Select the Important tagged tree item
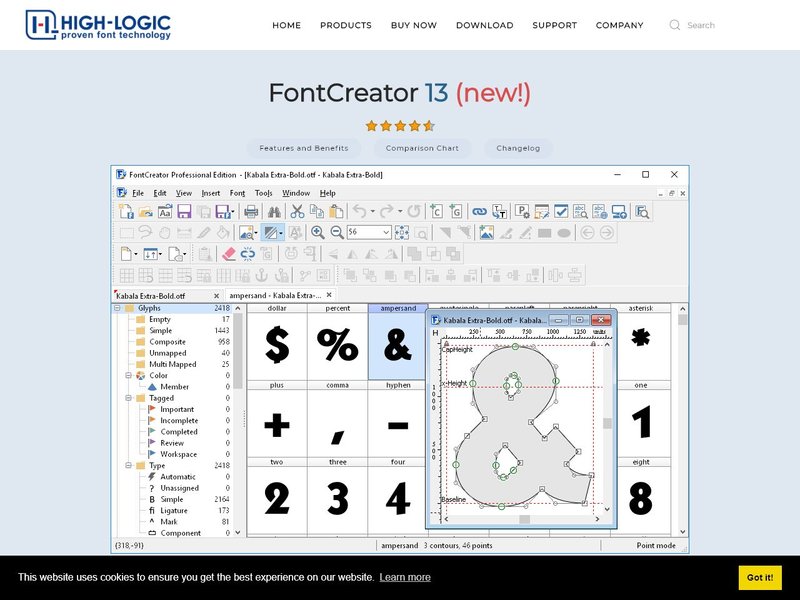 pyautogui.click(x=177, y=409)
